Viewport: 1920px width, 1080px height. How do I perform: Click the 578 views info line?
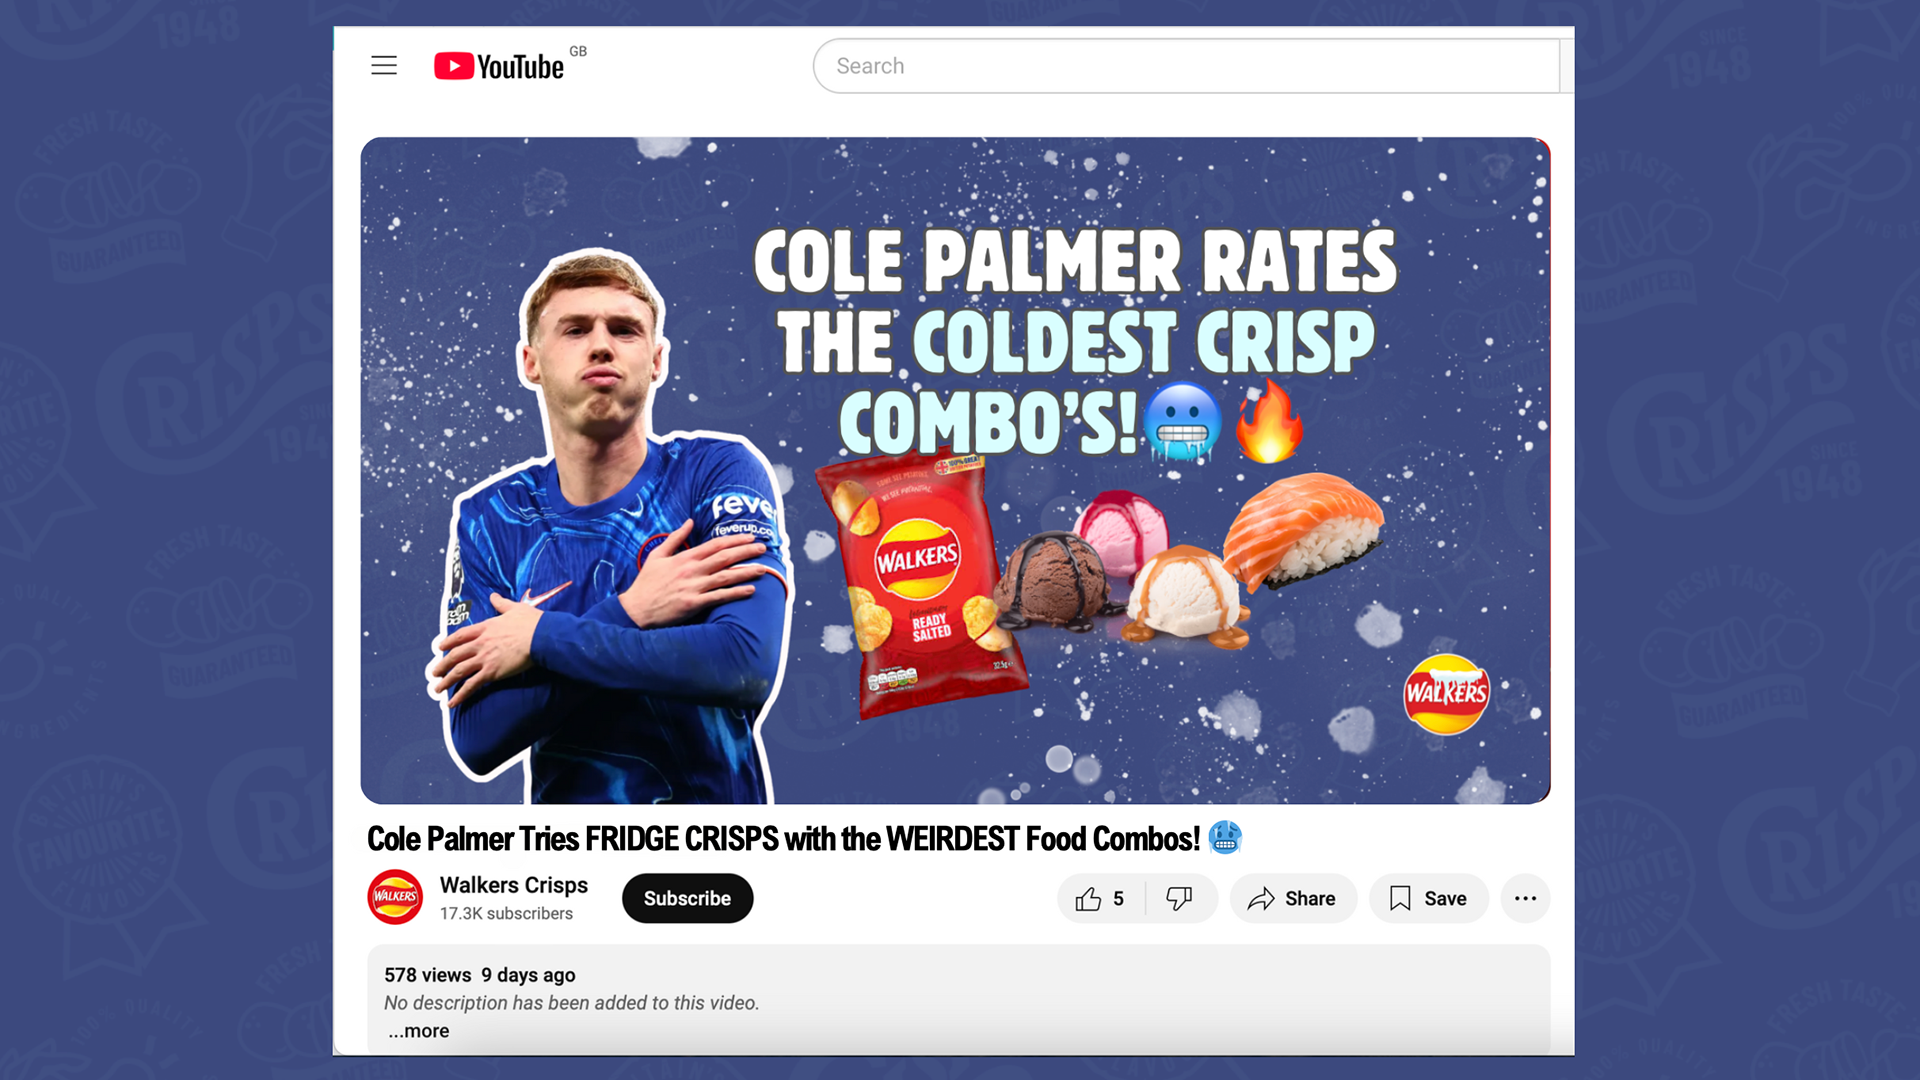pyautogui.click(x=480, y=975)
